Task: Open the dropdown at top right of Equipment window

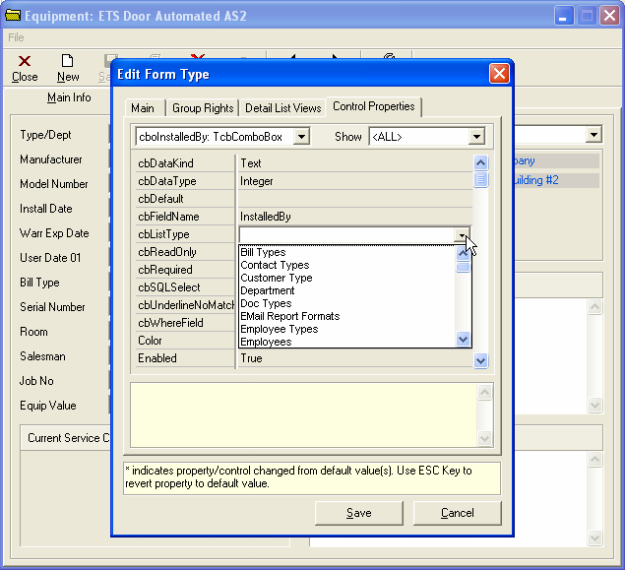Action: (x=594, y=135)
